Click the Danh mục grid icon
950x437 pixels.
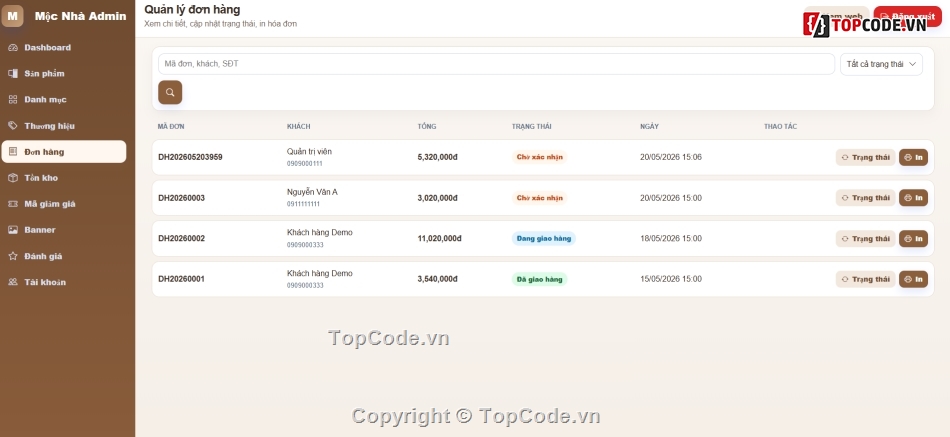pyautogui.click(x=13, y=99)
